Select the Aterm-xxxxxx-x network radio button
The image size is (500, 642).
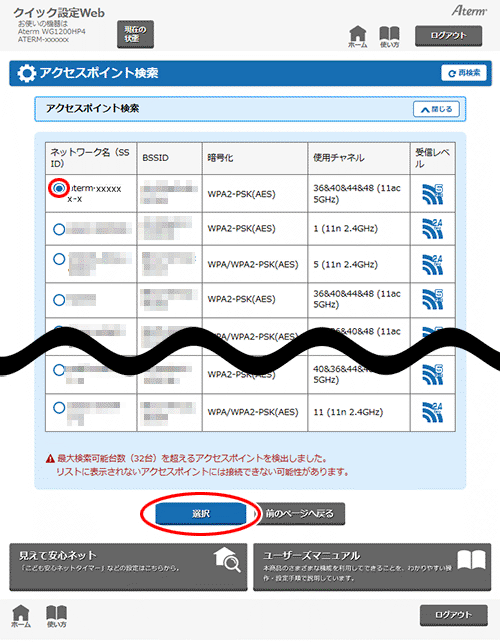(x=59, y=188)
